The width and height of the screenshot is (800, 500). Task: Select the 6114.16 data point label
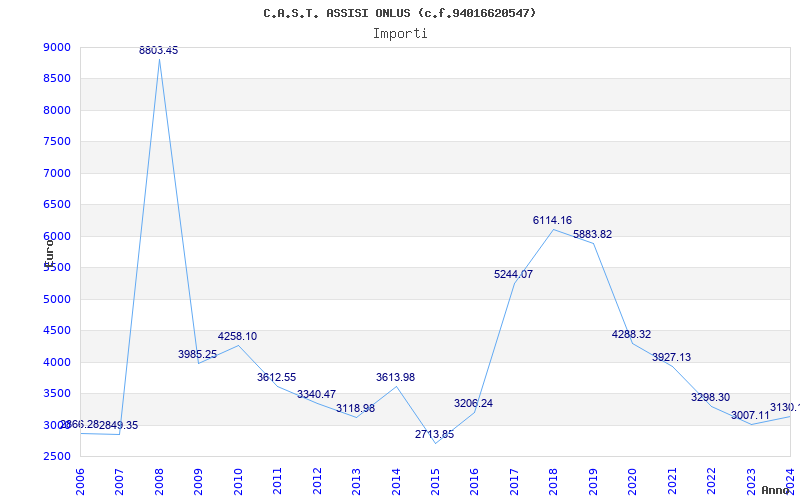tap(553, 220)
